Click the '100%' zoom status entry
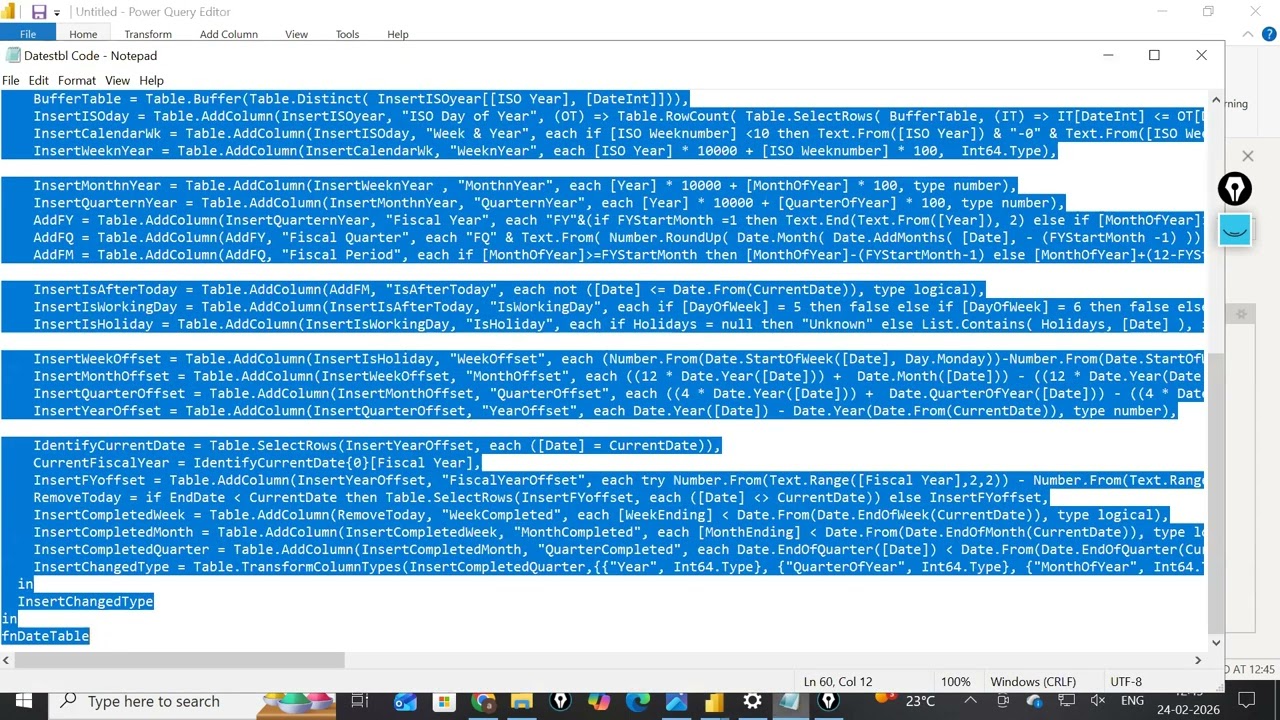Viewport: 1280px width, 720px height. tap(955, 682)
